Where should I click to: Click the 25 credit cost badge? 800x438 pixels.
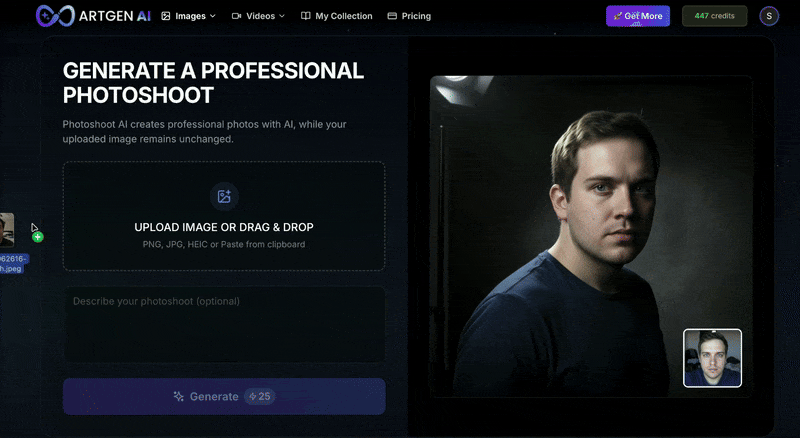[x=260, y=396]
